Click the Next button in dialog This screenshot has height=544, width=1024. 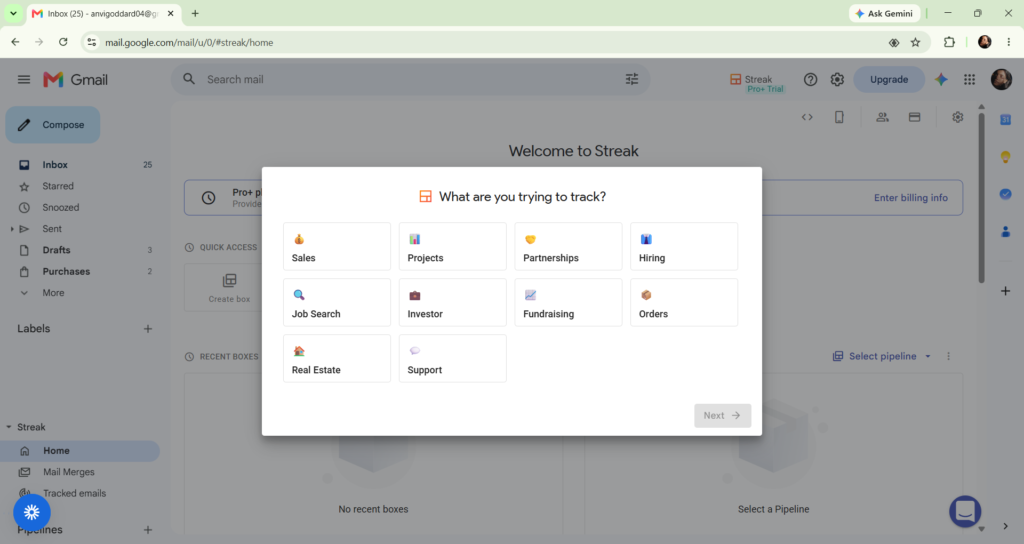click(722, 415)
